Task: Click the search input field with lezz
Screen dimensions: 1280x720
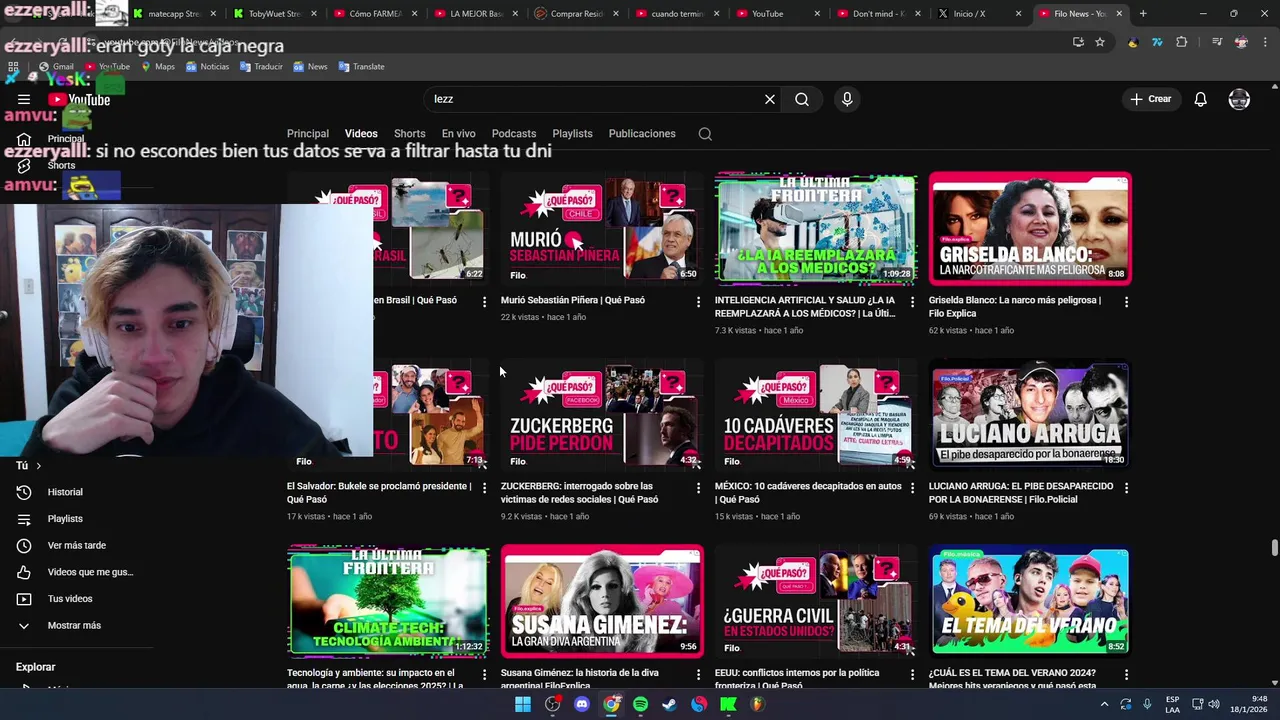Action: point(595,99)
